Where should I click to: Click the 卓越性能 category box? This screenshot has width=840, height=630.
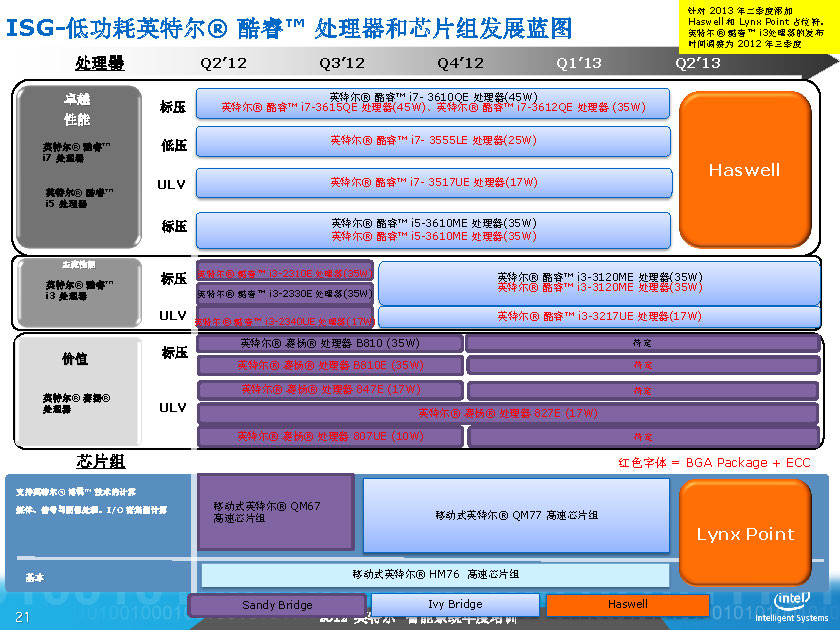tap(79, 167)
